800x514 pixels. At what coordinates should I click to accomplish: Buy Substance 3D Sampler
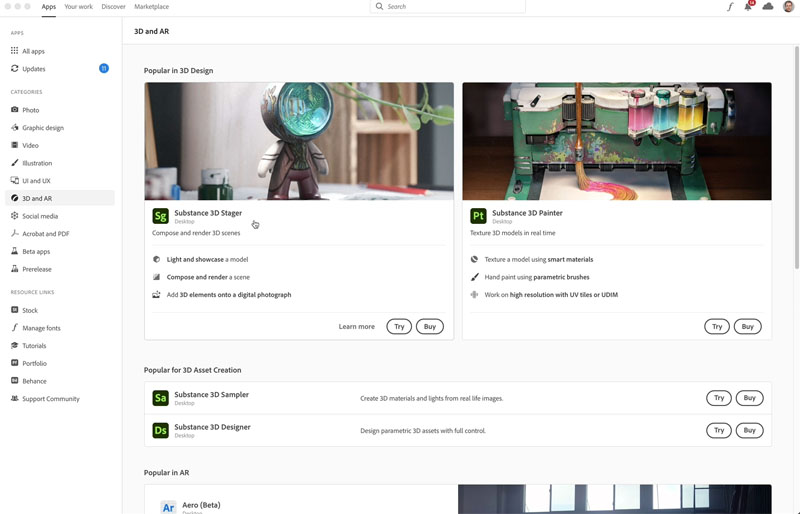pos(749,398)
